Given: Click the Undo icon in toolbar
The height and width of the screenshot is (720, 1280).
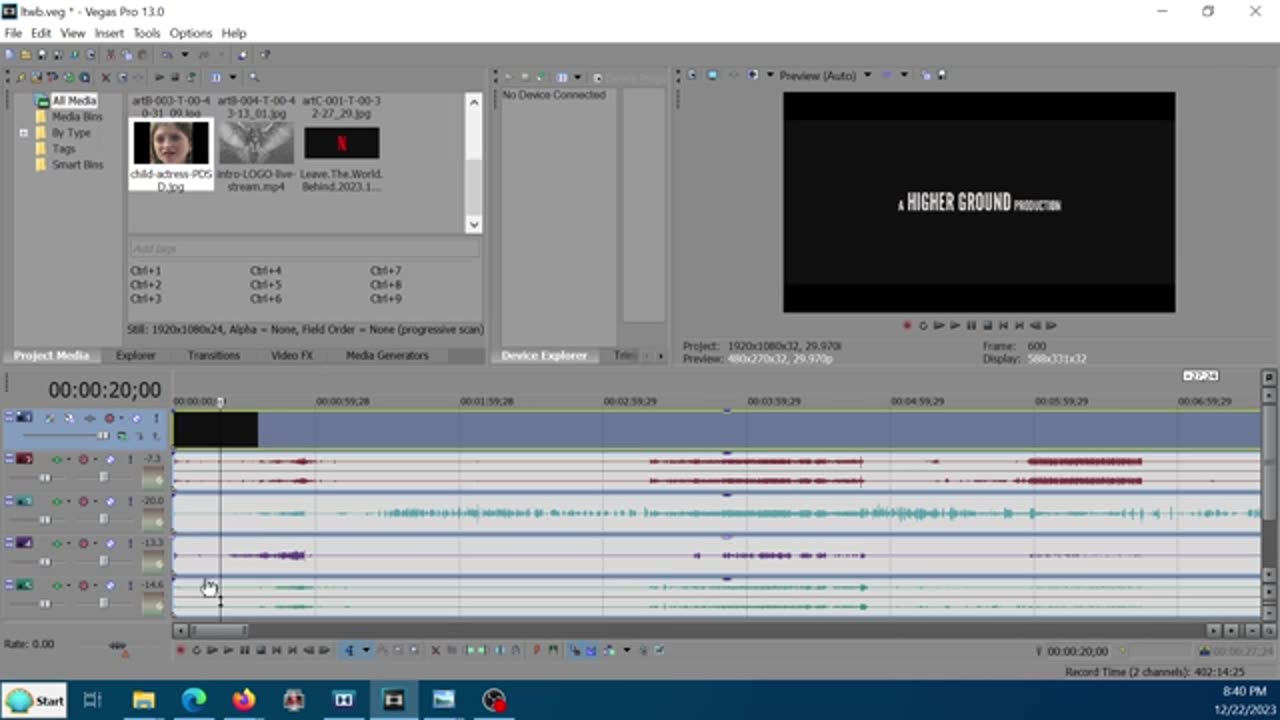Looking at the screenshot, I should pyautogui.click(x=167, y=55).
